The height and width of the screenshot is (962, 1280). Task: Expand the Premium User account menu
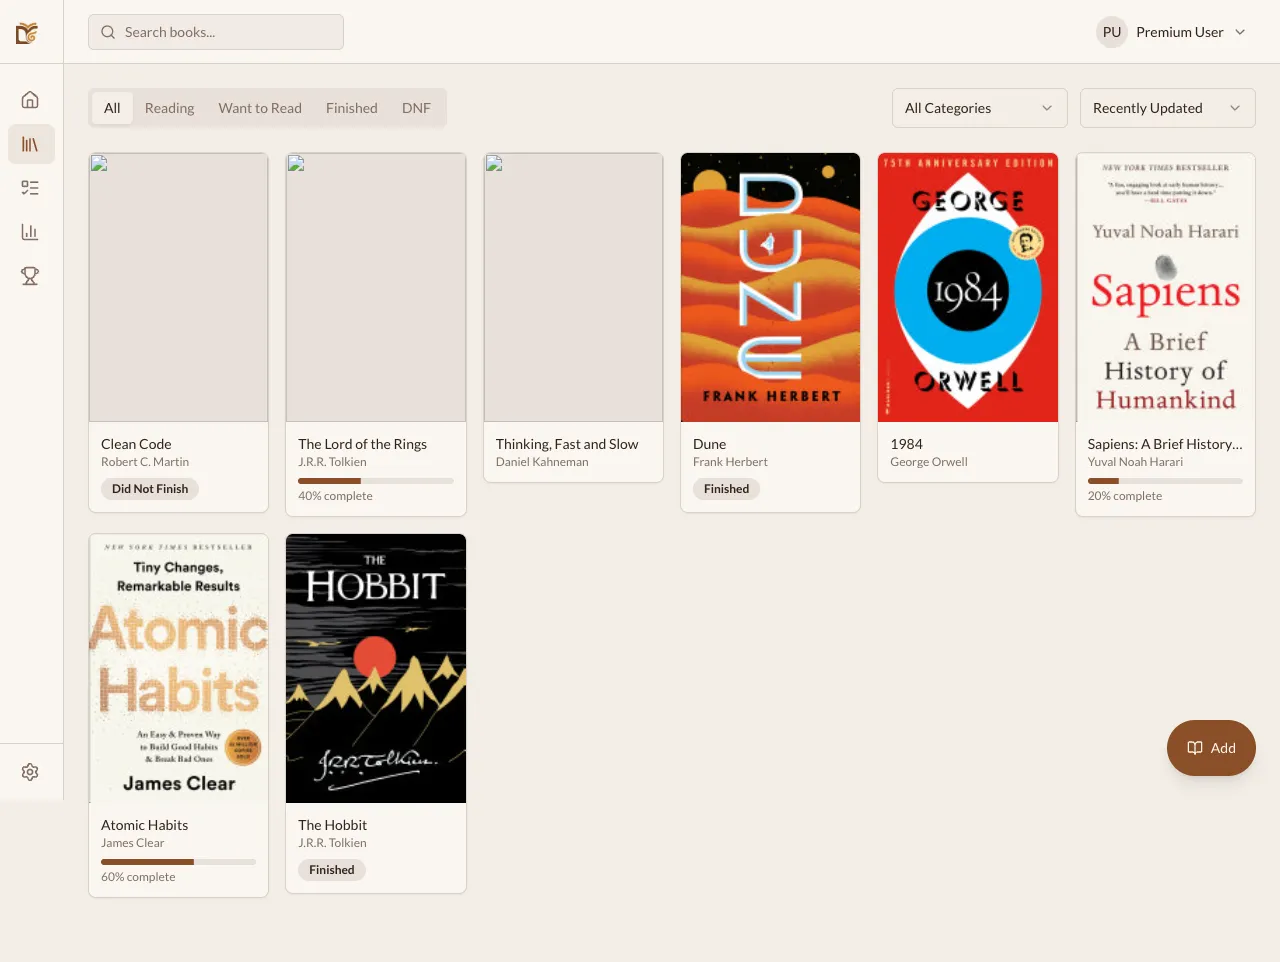[x=1171, y=32]
